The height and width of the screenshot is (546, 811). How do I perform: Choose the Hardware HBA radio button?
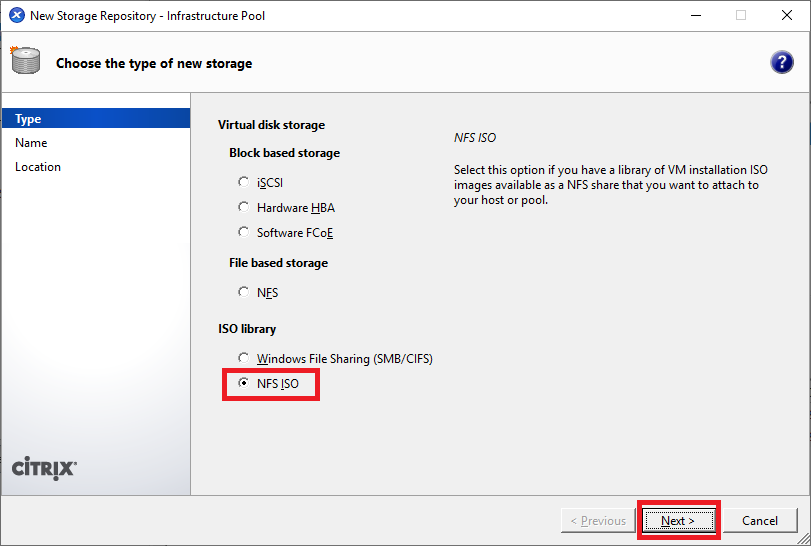[243, 207]
